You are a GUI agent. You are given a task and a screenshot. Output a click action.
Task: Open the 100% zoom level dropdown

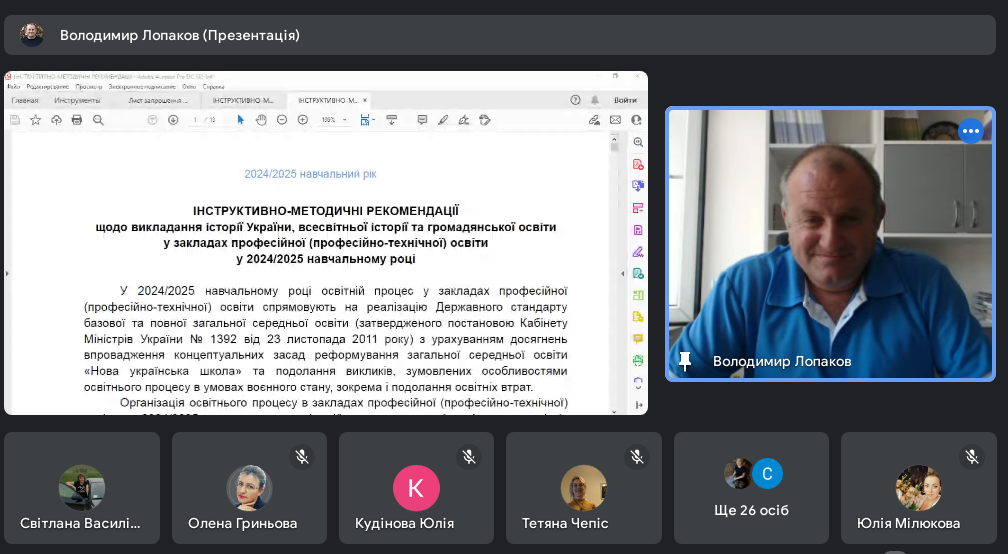pyautogui.click(x=334, y=120)
